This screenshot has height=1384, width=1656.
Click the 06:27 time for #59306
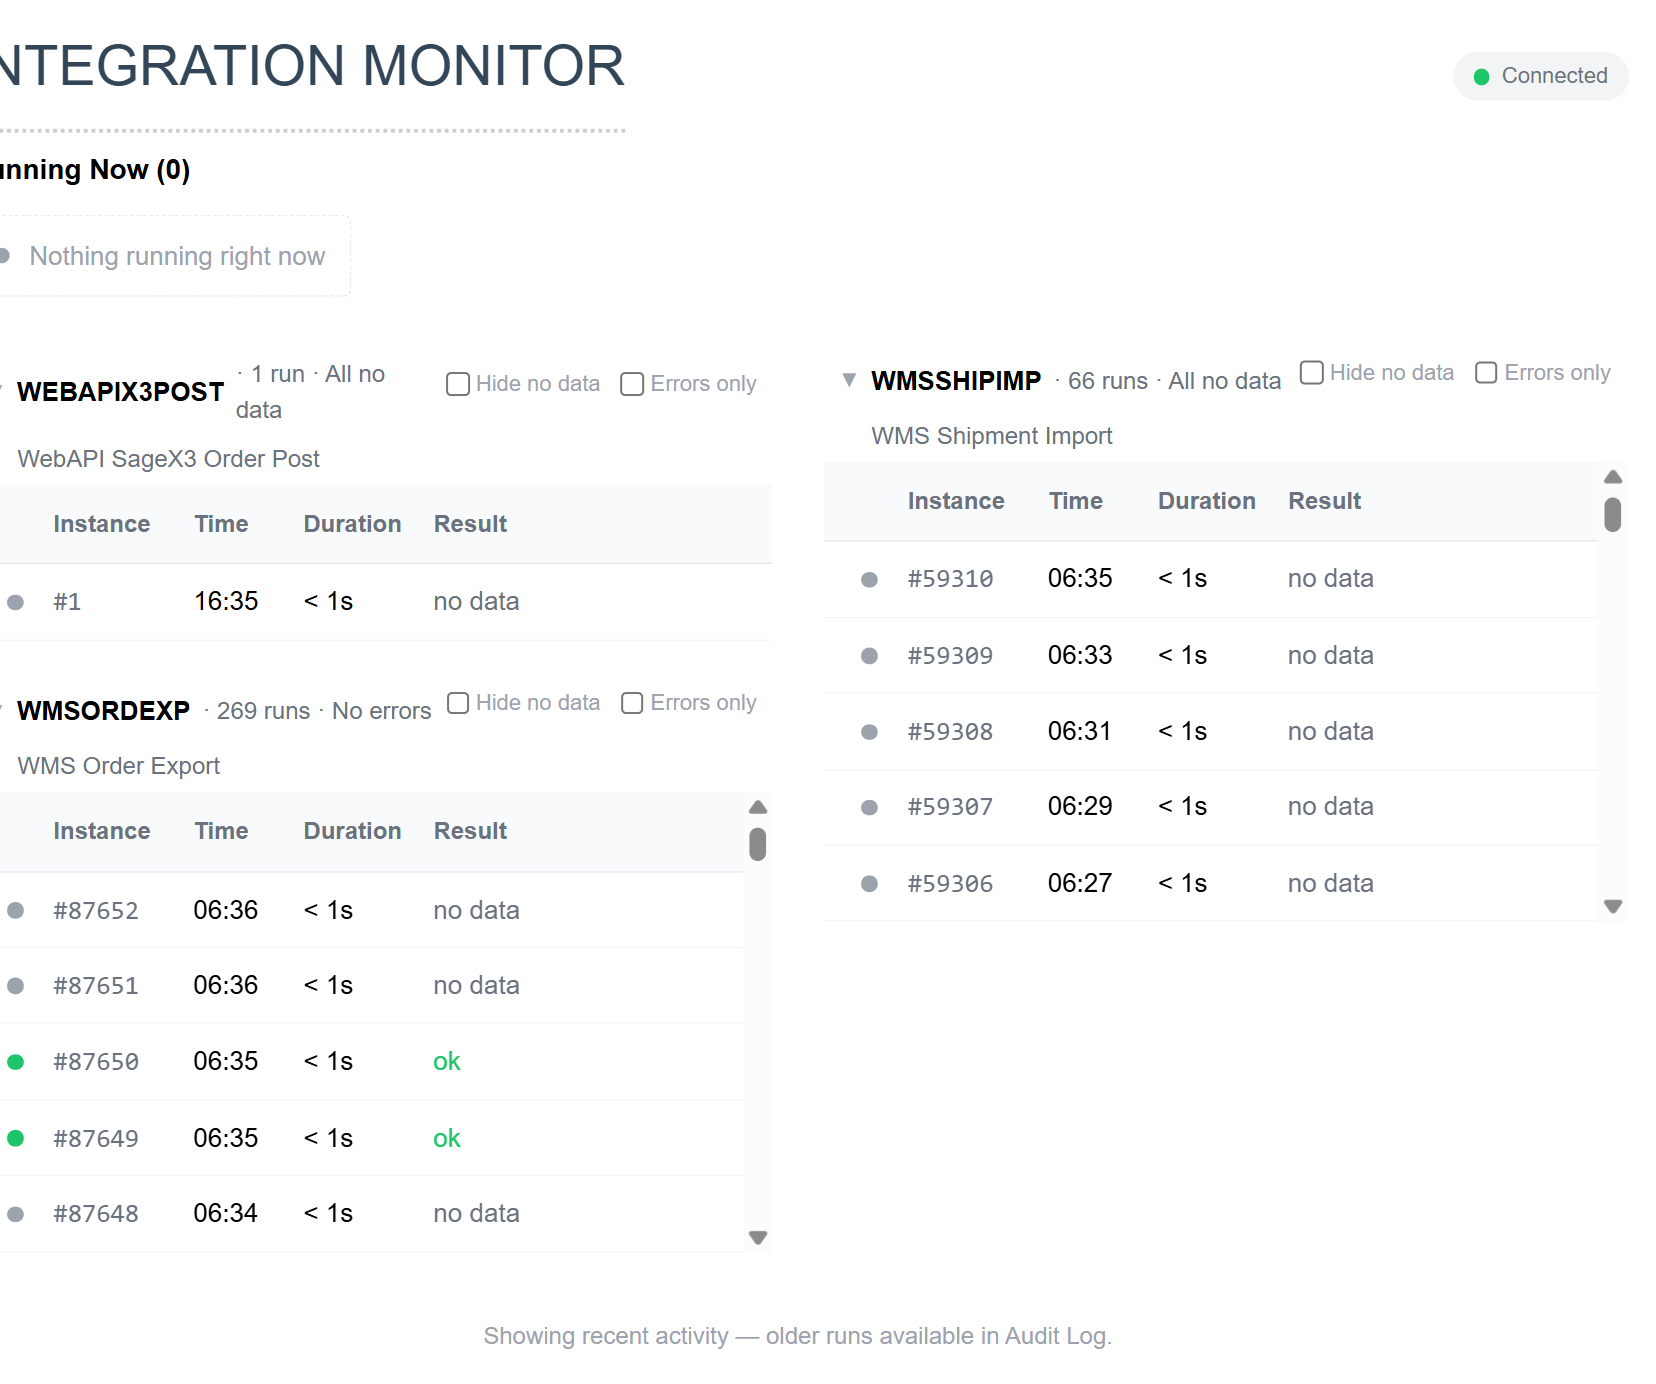coord(1080,883)
